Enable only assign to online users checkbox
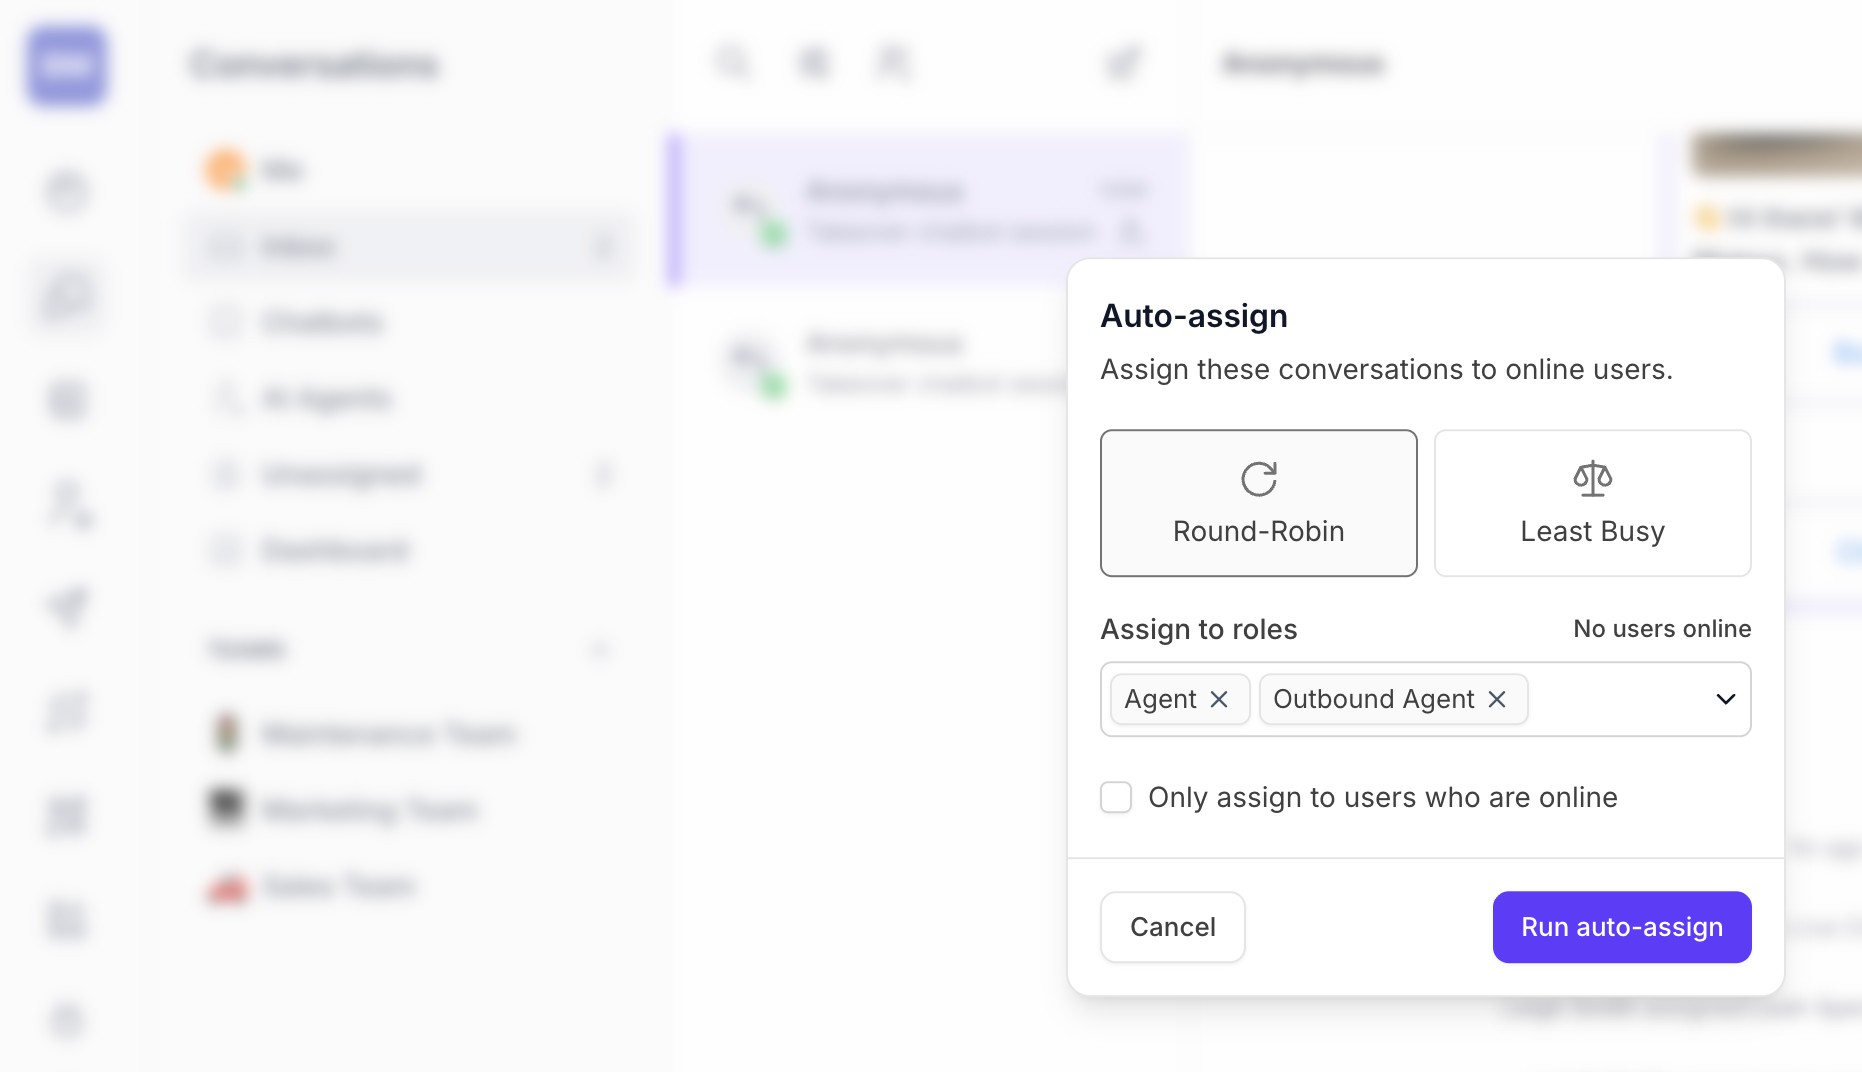The image size is (1862, 1072). point(1116,797)
